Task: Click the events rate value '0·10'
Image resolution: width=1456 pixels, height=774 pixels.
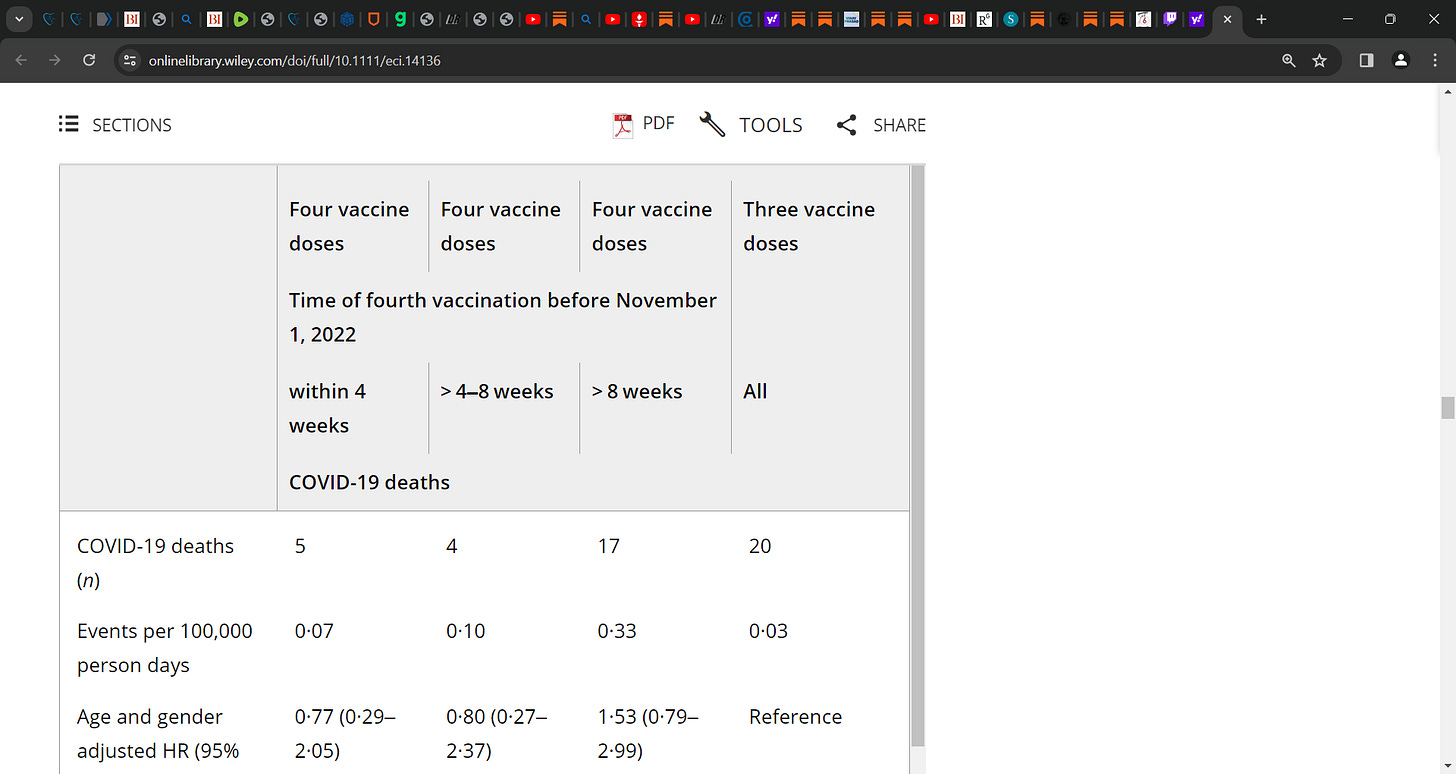Action: (466, 631)
